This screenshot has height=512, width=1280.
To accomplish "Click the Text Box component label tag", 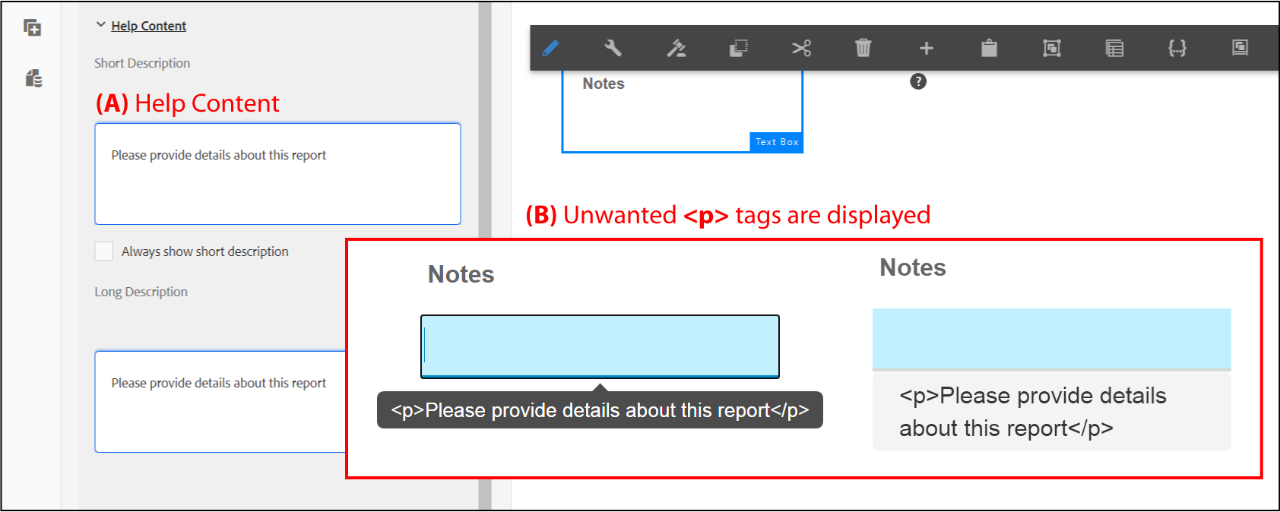I will [776, 142].
